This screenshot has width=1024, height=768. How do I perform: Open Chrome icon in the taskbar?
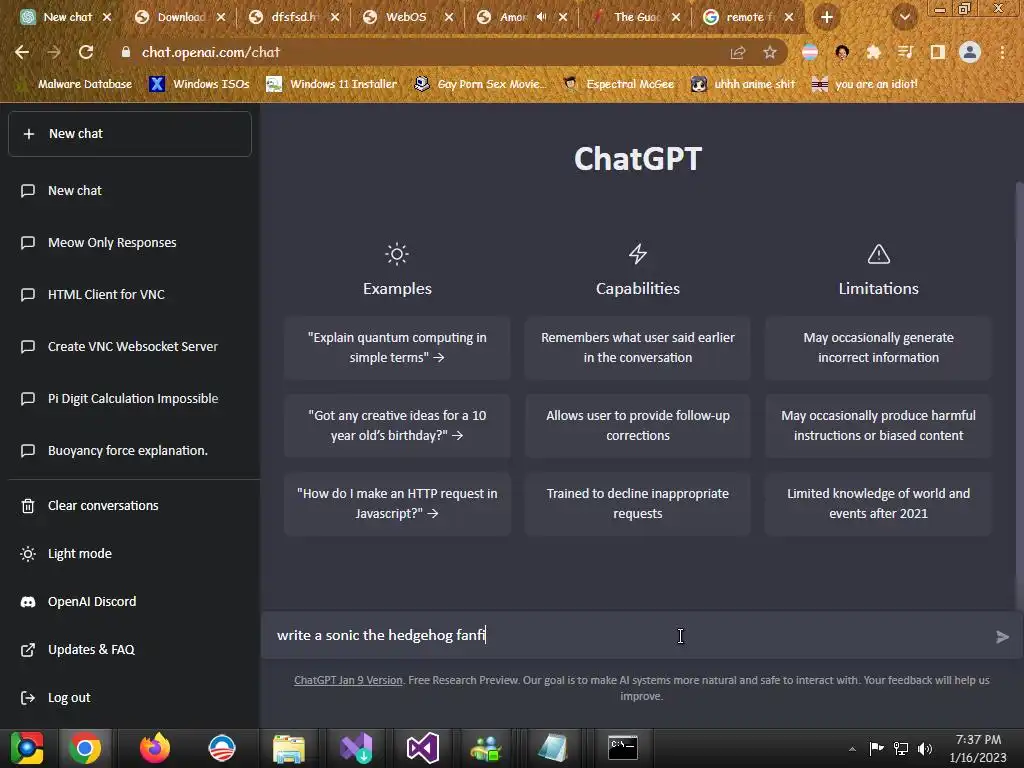click(85, 748)
